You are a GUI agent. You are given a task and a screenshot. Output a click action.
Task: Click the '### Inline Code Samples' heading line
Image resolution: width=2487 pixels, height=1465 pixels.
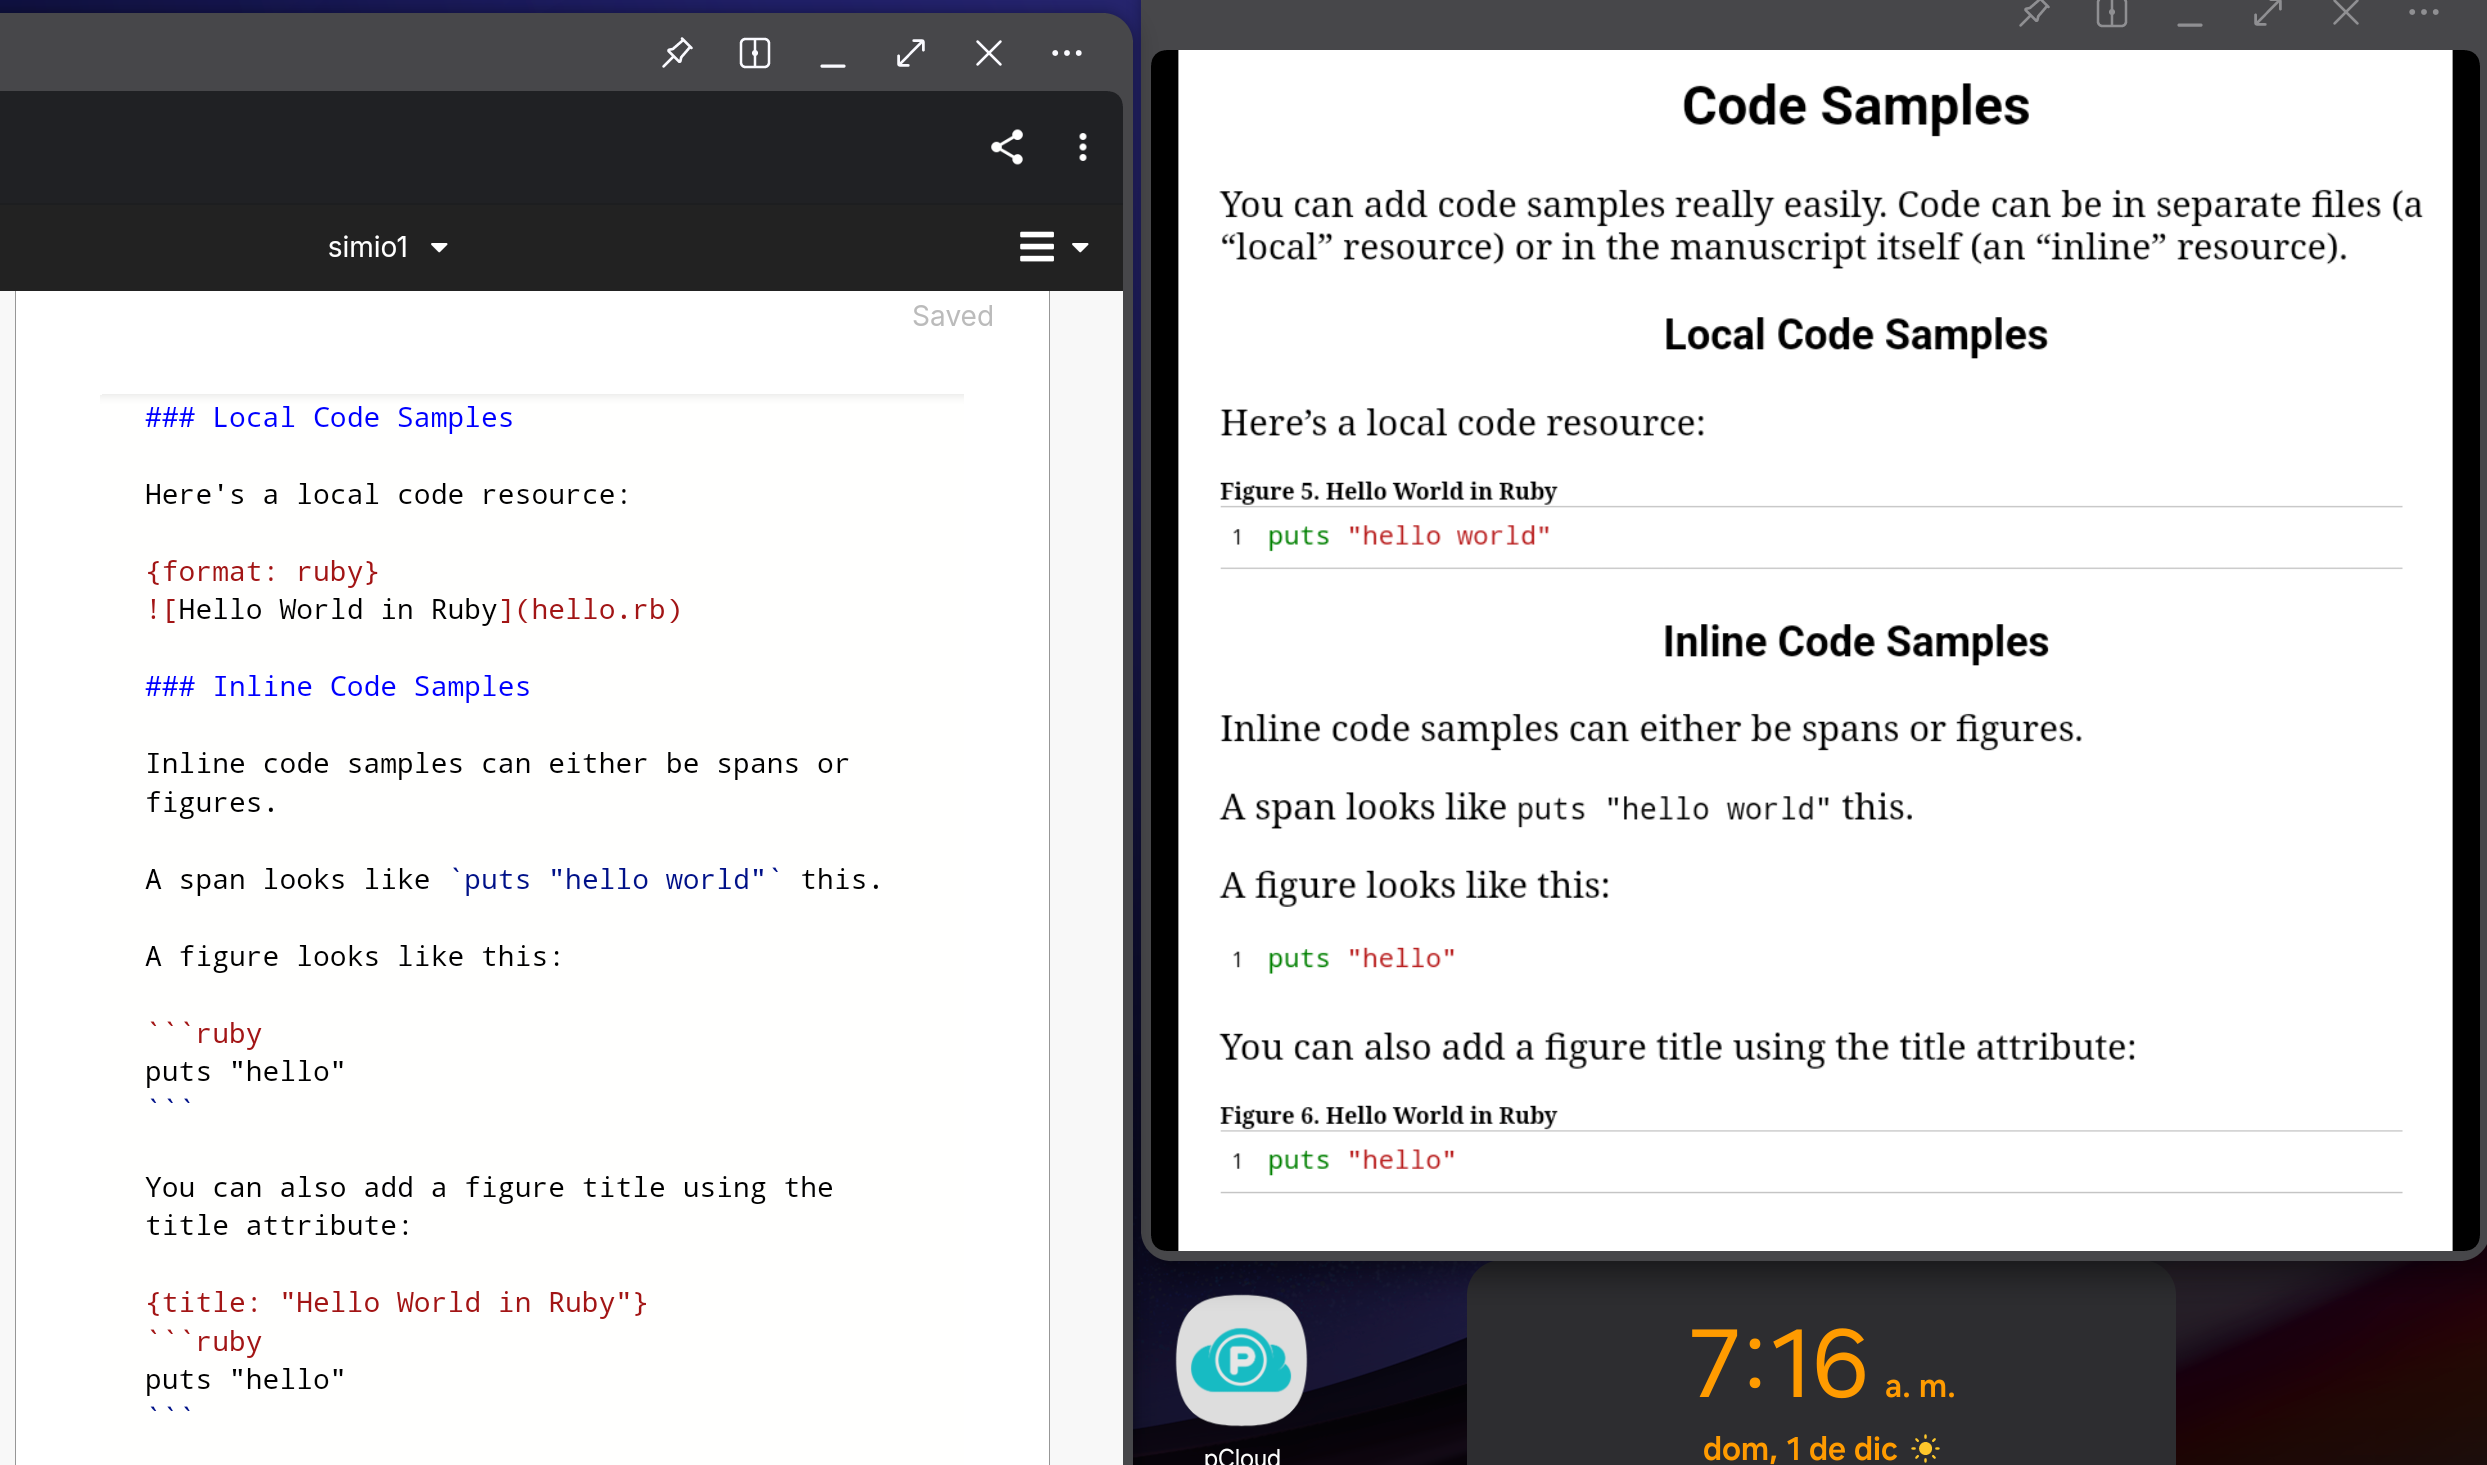338,686
